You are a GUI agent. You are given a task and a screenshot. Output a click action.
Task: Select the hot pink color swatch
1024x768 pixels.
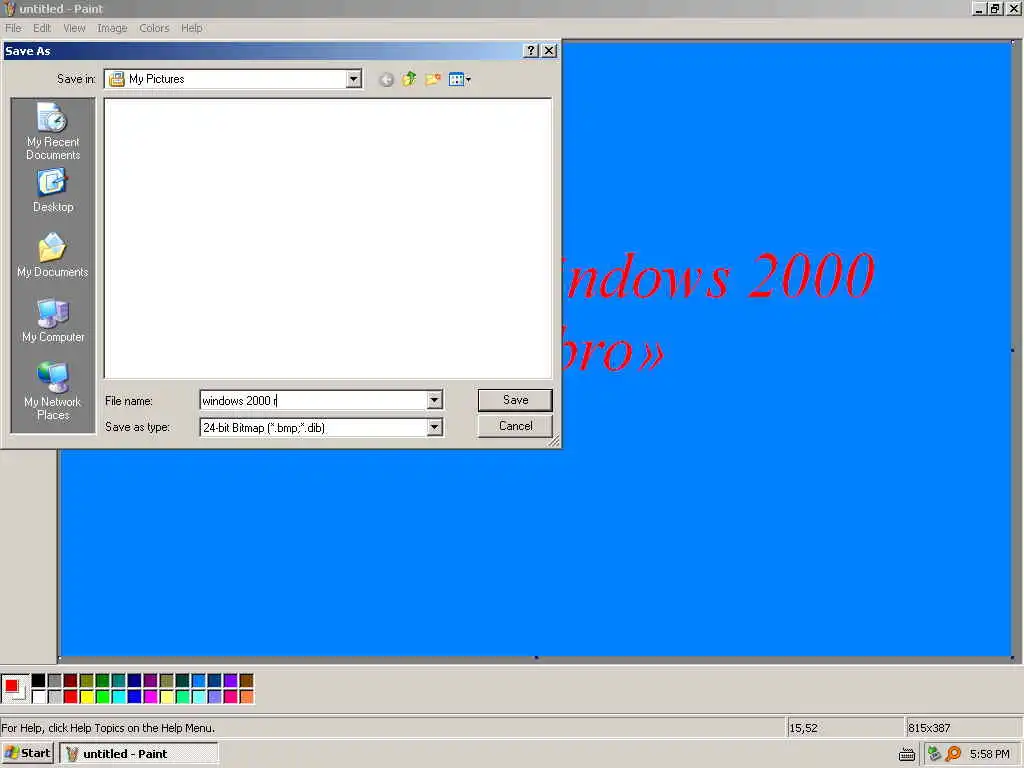click(231, 697)
